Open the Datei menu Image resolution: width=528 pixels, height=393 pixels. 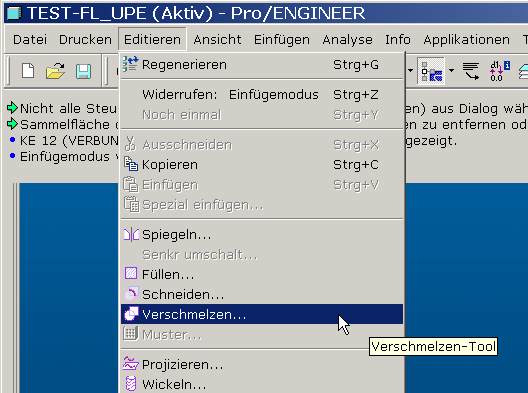(x=30, y=40)
